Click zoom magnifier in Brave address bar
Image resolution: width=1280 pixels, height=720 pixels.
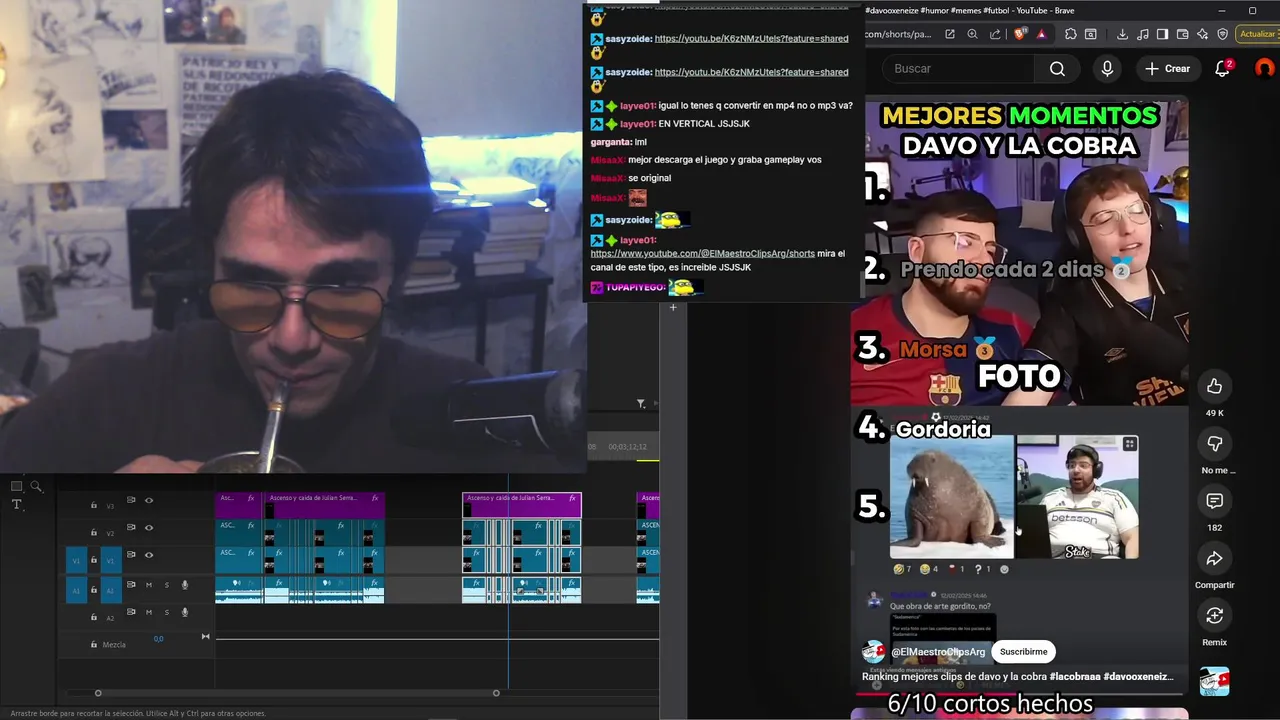pyautogui.click(x=972, y=34)
